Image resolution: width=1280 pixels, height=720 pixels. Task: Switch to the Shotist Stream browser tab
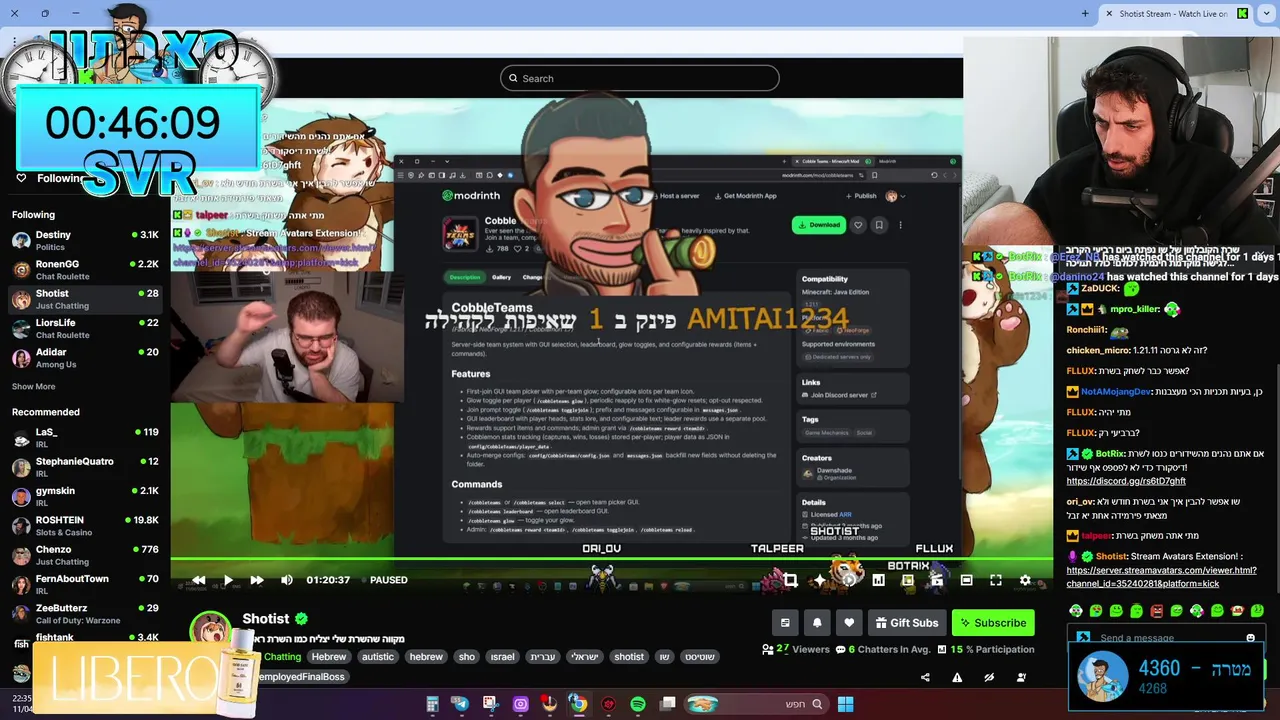1177,13
